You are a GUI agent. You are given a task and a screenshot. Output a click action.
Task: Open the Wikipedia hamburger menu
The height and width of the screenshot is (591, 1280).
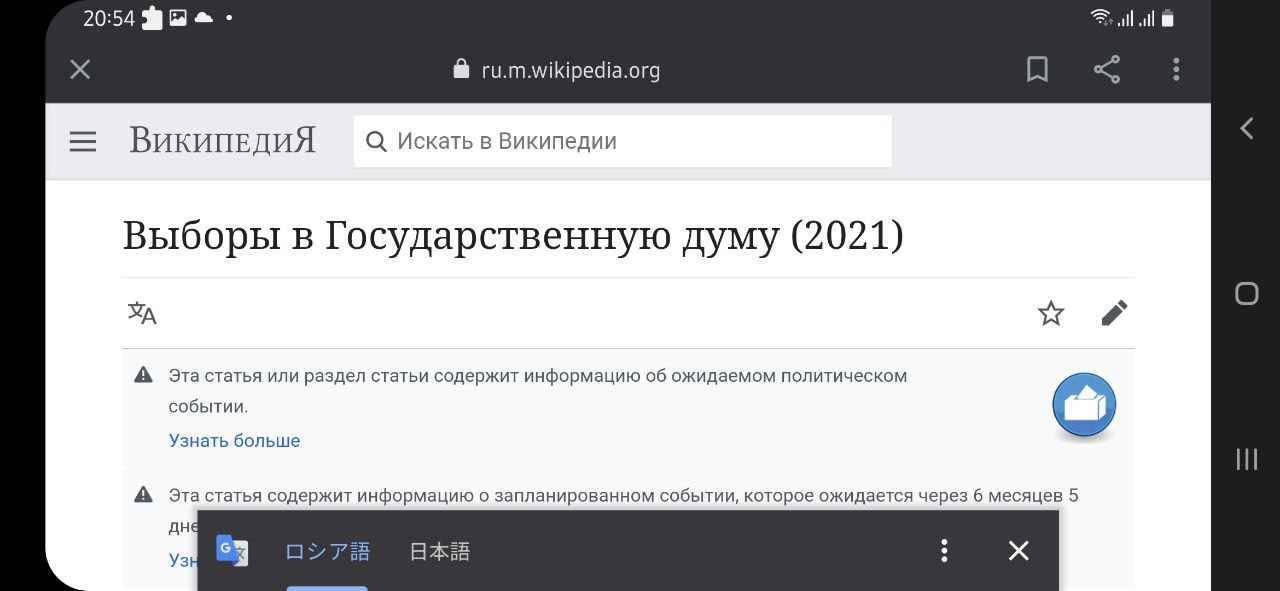[x=83, y=142]
